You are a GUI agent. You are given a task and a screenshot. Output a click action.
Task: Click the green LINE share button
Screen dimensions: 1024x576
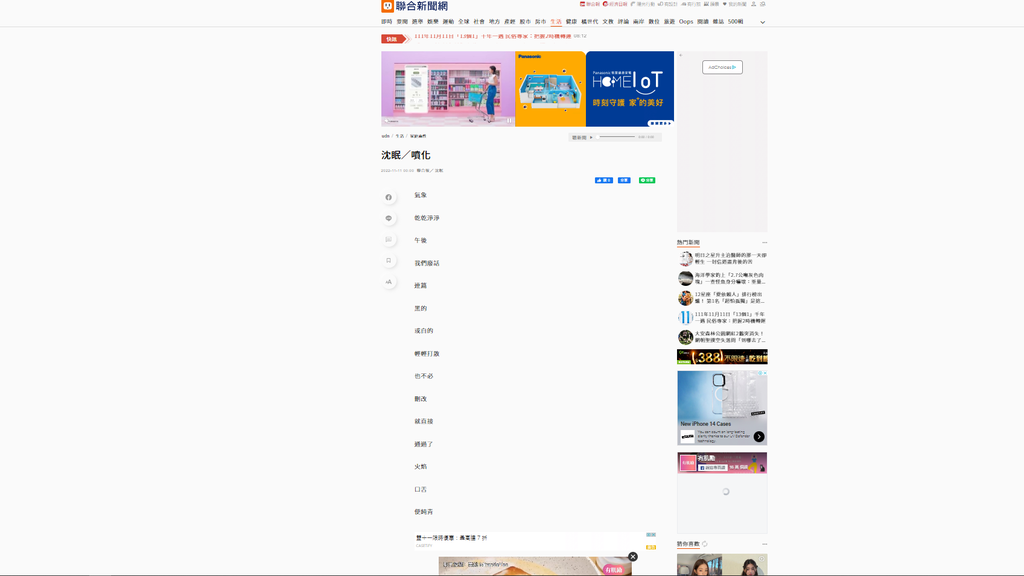(x=647, y=180)
